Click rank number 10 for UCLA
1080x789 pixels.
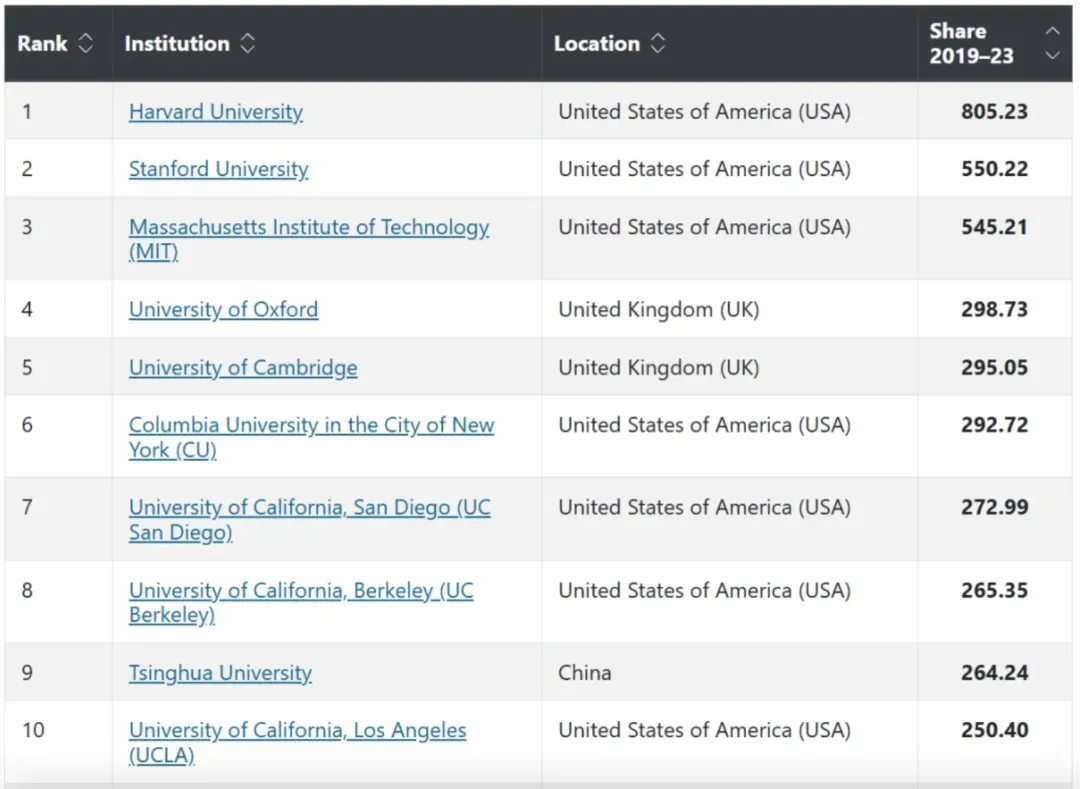coord(33,730)
